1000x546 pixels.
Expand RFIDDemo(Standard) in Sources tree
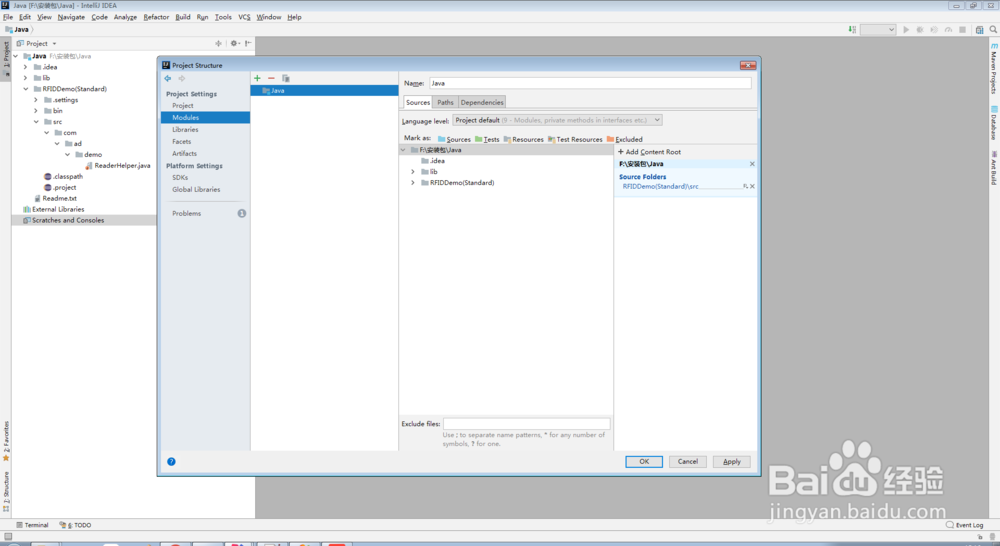413,182
